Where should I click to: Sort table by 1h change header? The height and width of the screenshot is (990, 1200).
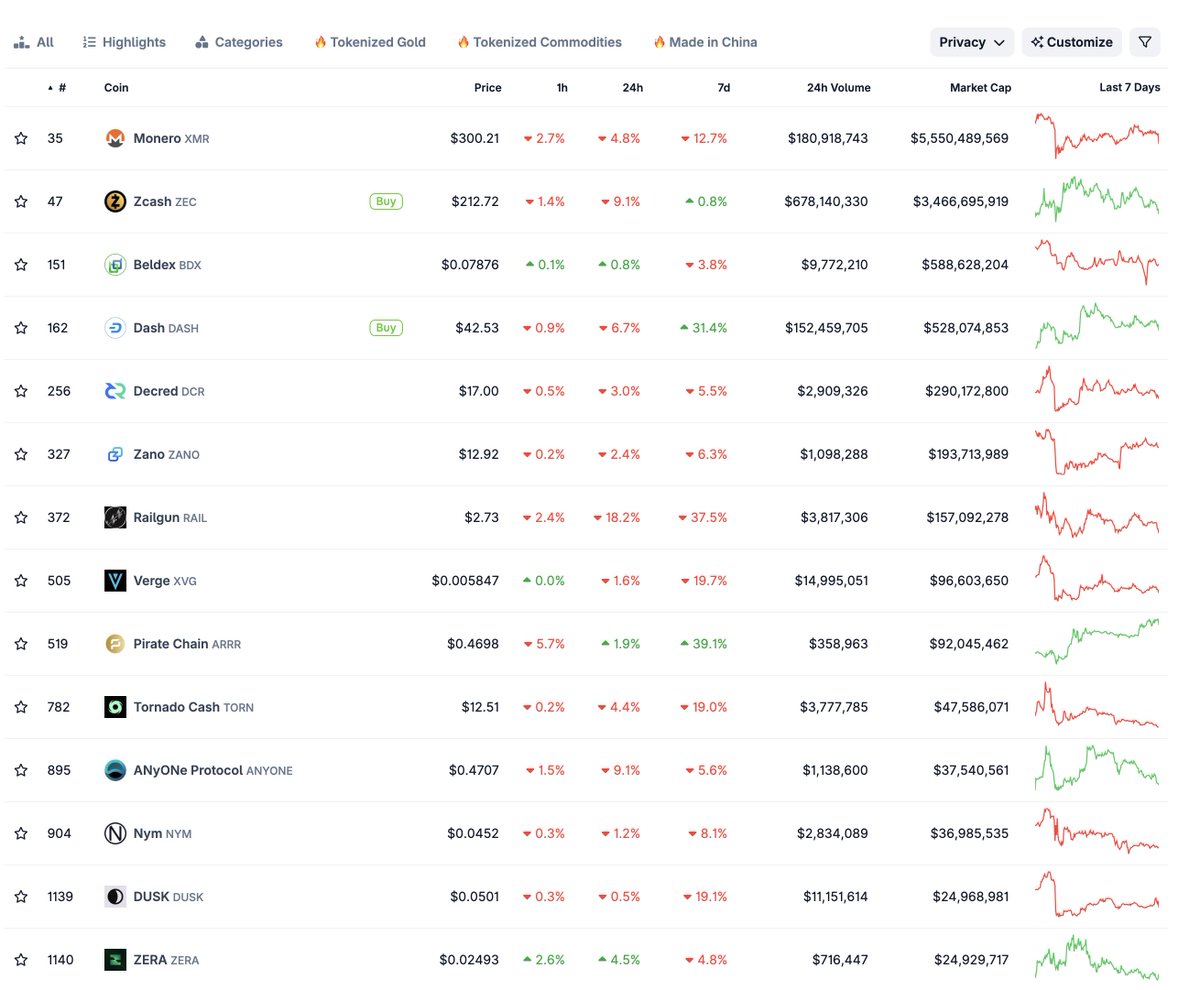coord(562,88)
